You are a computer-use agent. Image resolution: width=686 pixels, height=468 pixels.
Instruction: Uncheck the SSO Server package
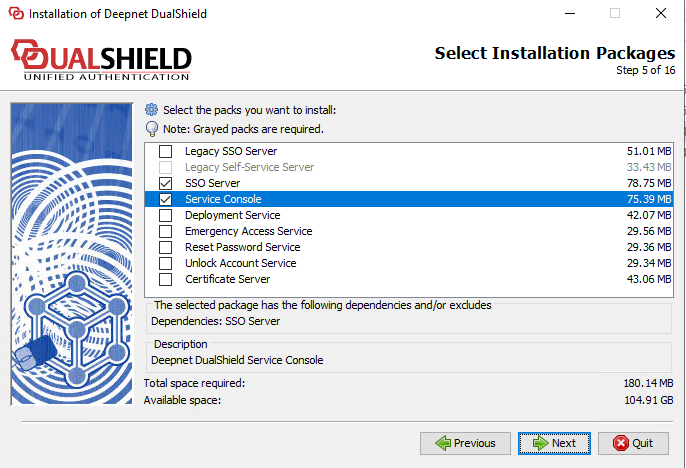point(166,183)
